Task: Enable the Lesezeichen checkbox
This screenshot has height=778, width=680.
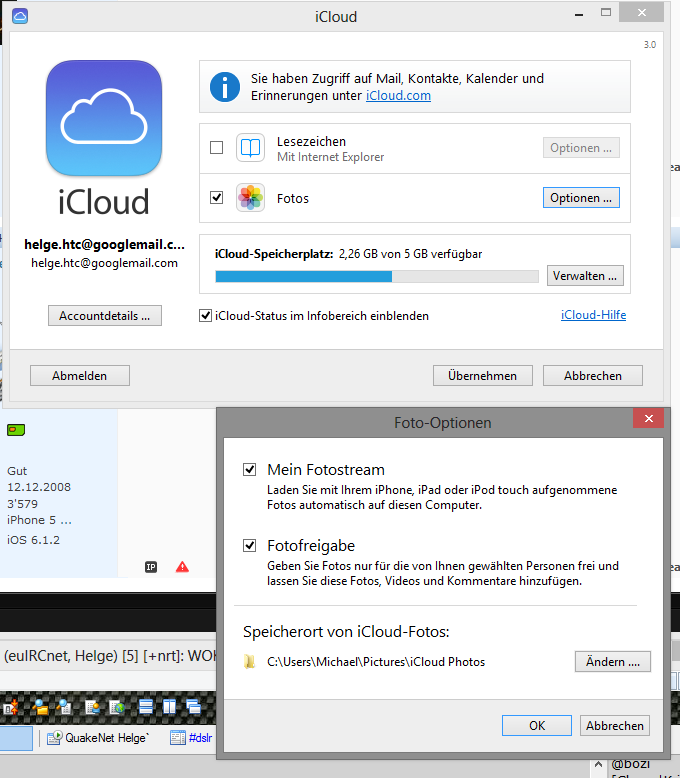Action: 216,147
